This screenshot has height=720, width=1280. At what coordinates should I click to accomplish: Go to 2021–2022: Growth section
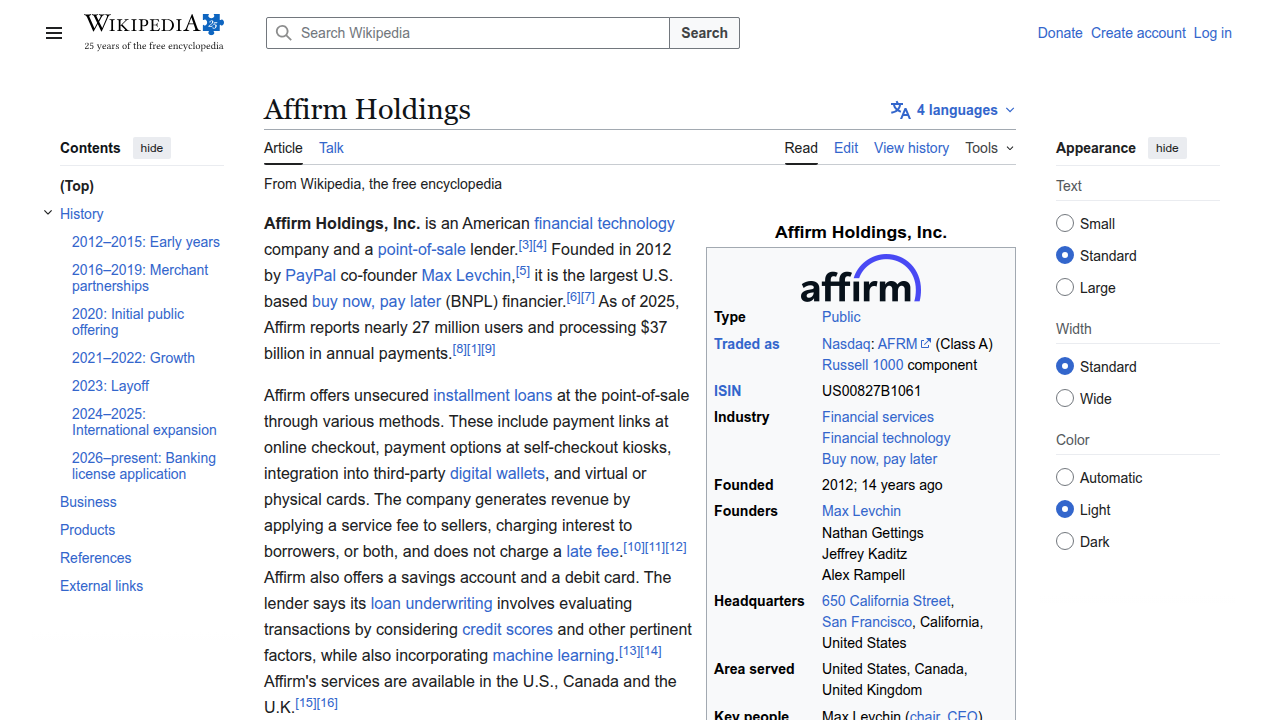point(133,358)
